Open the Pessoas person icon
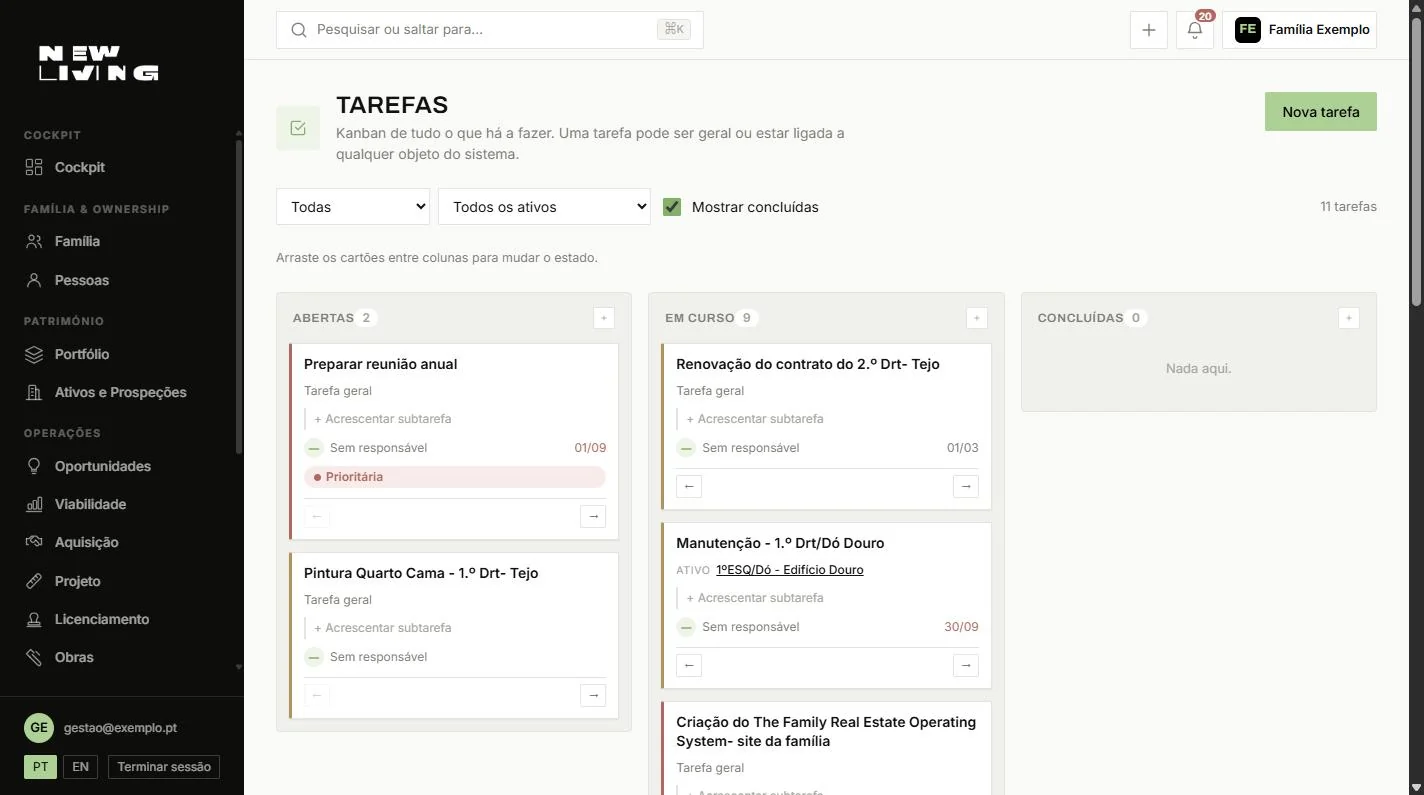The width and height of the screenshot is (1424, 795). point(34,280)
